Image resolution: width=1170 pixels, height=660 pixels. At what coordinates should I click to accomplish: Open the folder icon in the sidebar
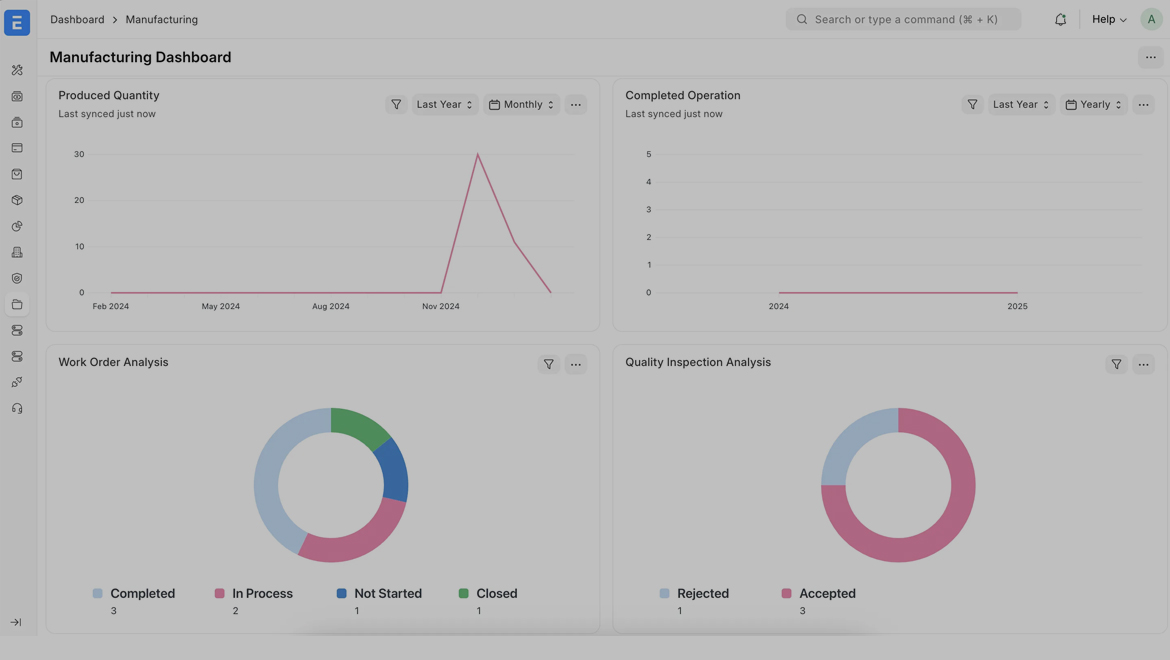tap(17, 304)
